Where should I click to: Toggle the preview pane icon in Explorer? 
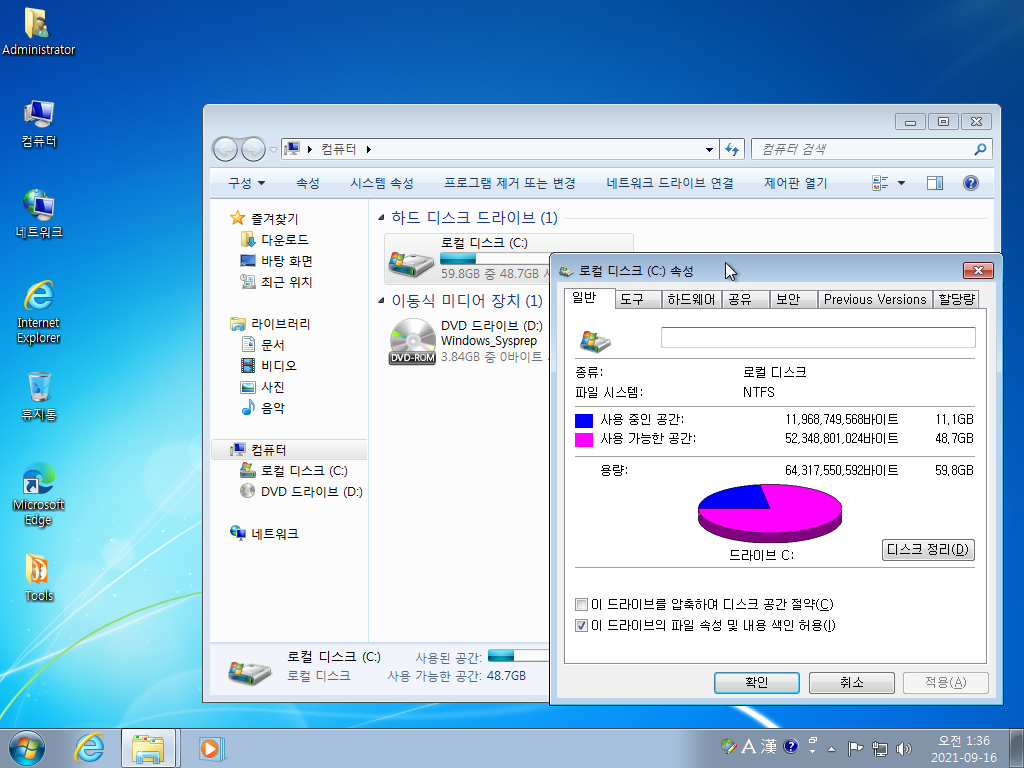[935, 183]
